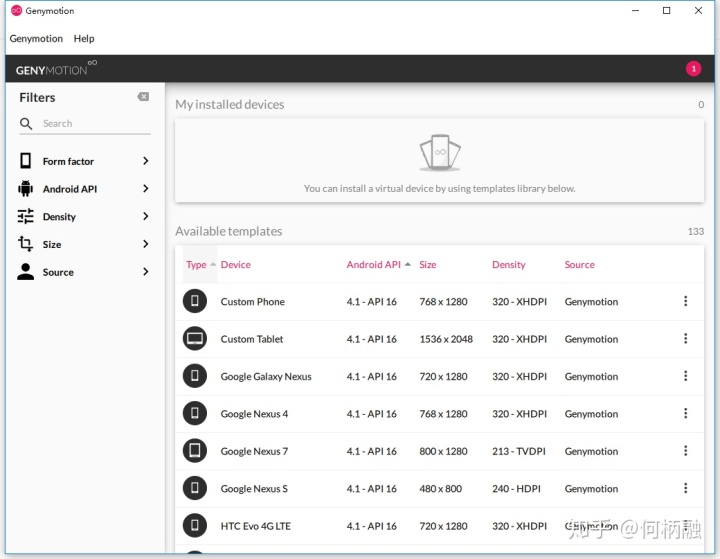Click the 1536 x 2048 size cell
720x559 pixels.
tap(446, 339)
